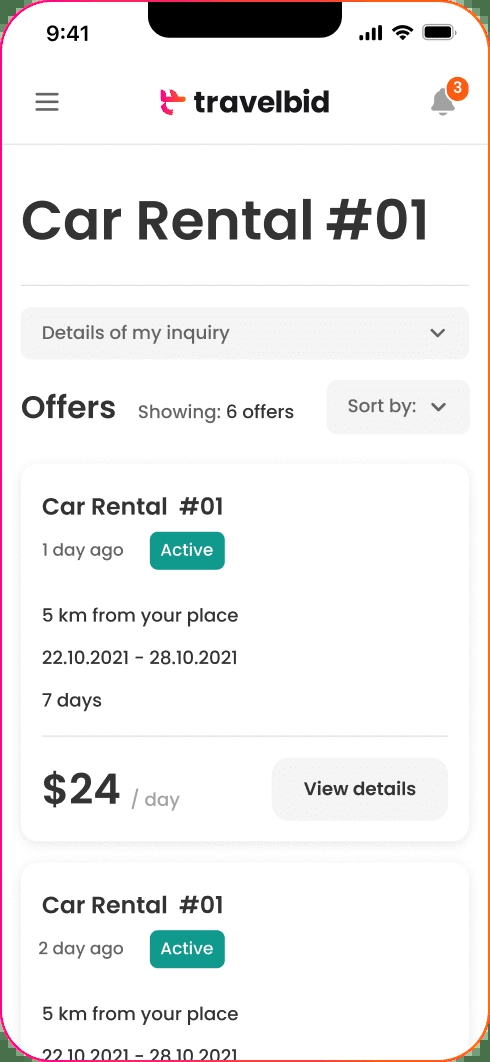
Task: Tap the 9:41 clock in status bar
Action: [68, 33]
